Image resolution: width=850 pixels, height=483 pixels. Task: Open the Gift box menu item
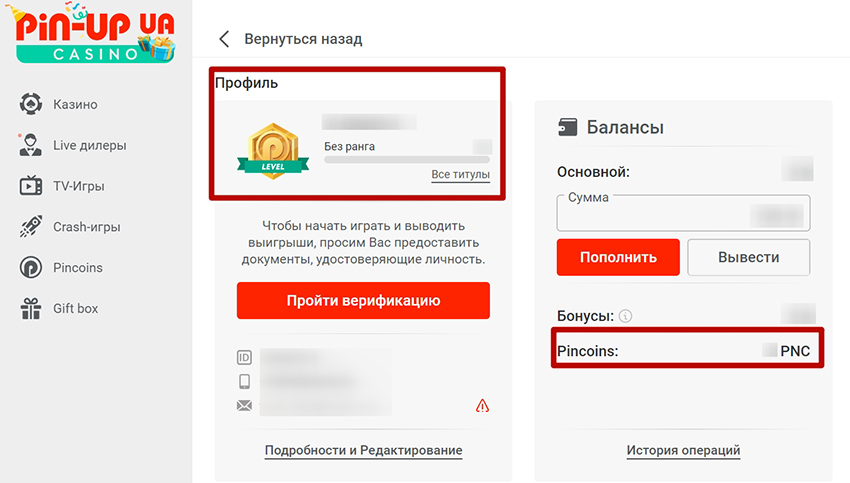coord(75,308)
